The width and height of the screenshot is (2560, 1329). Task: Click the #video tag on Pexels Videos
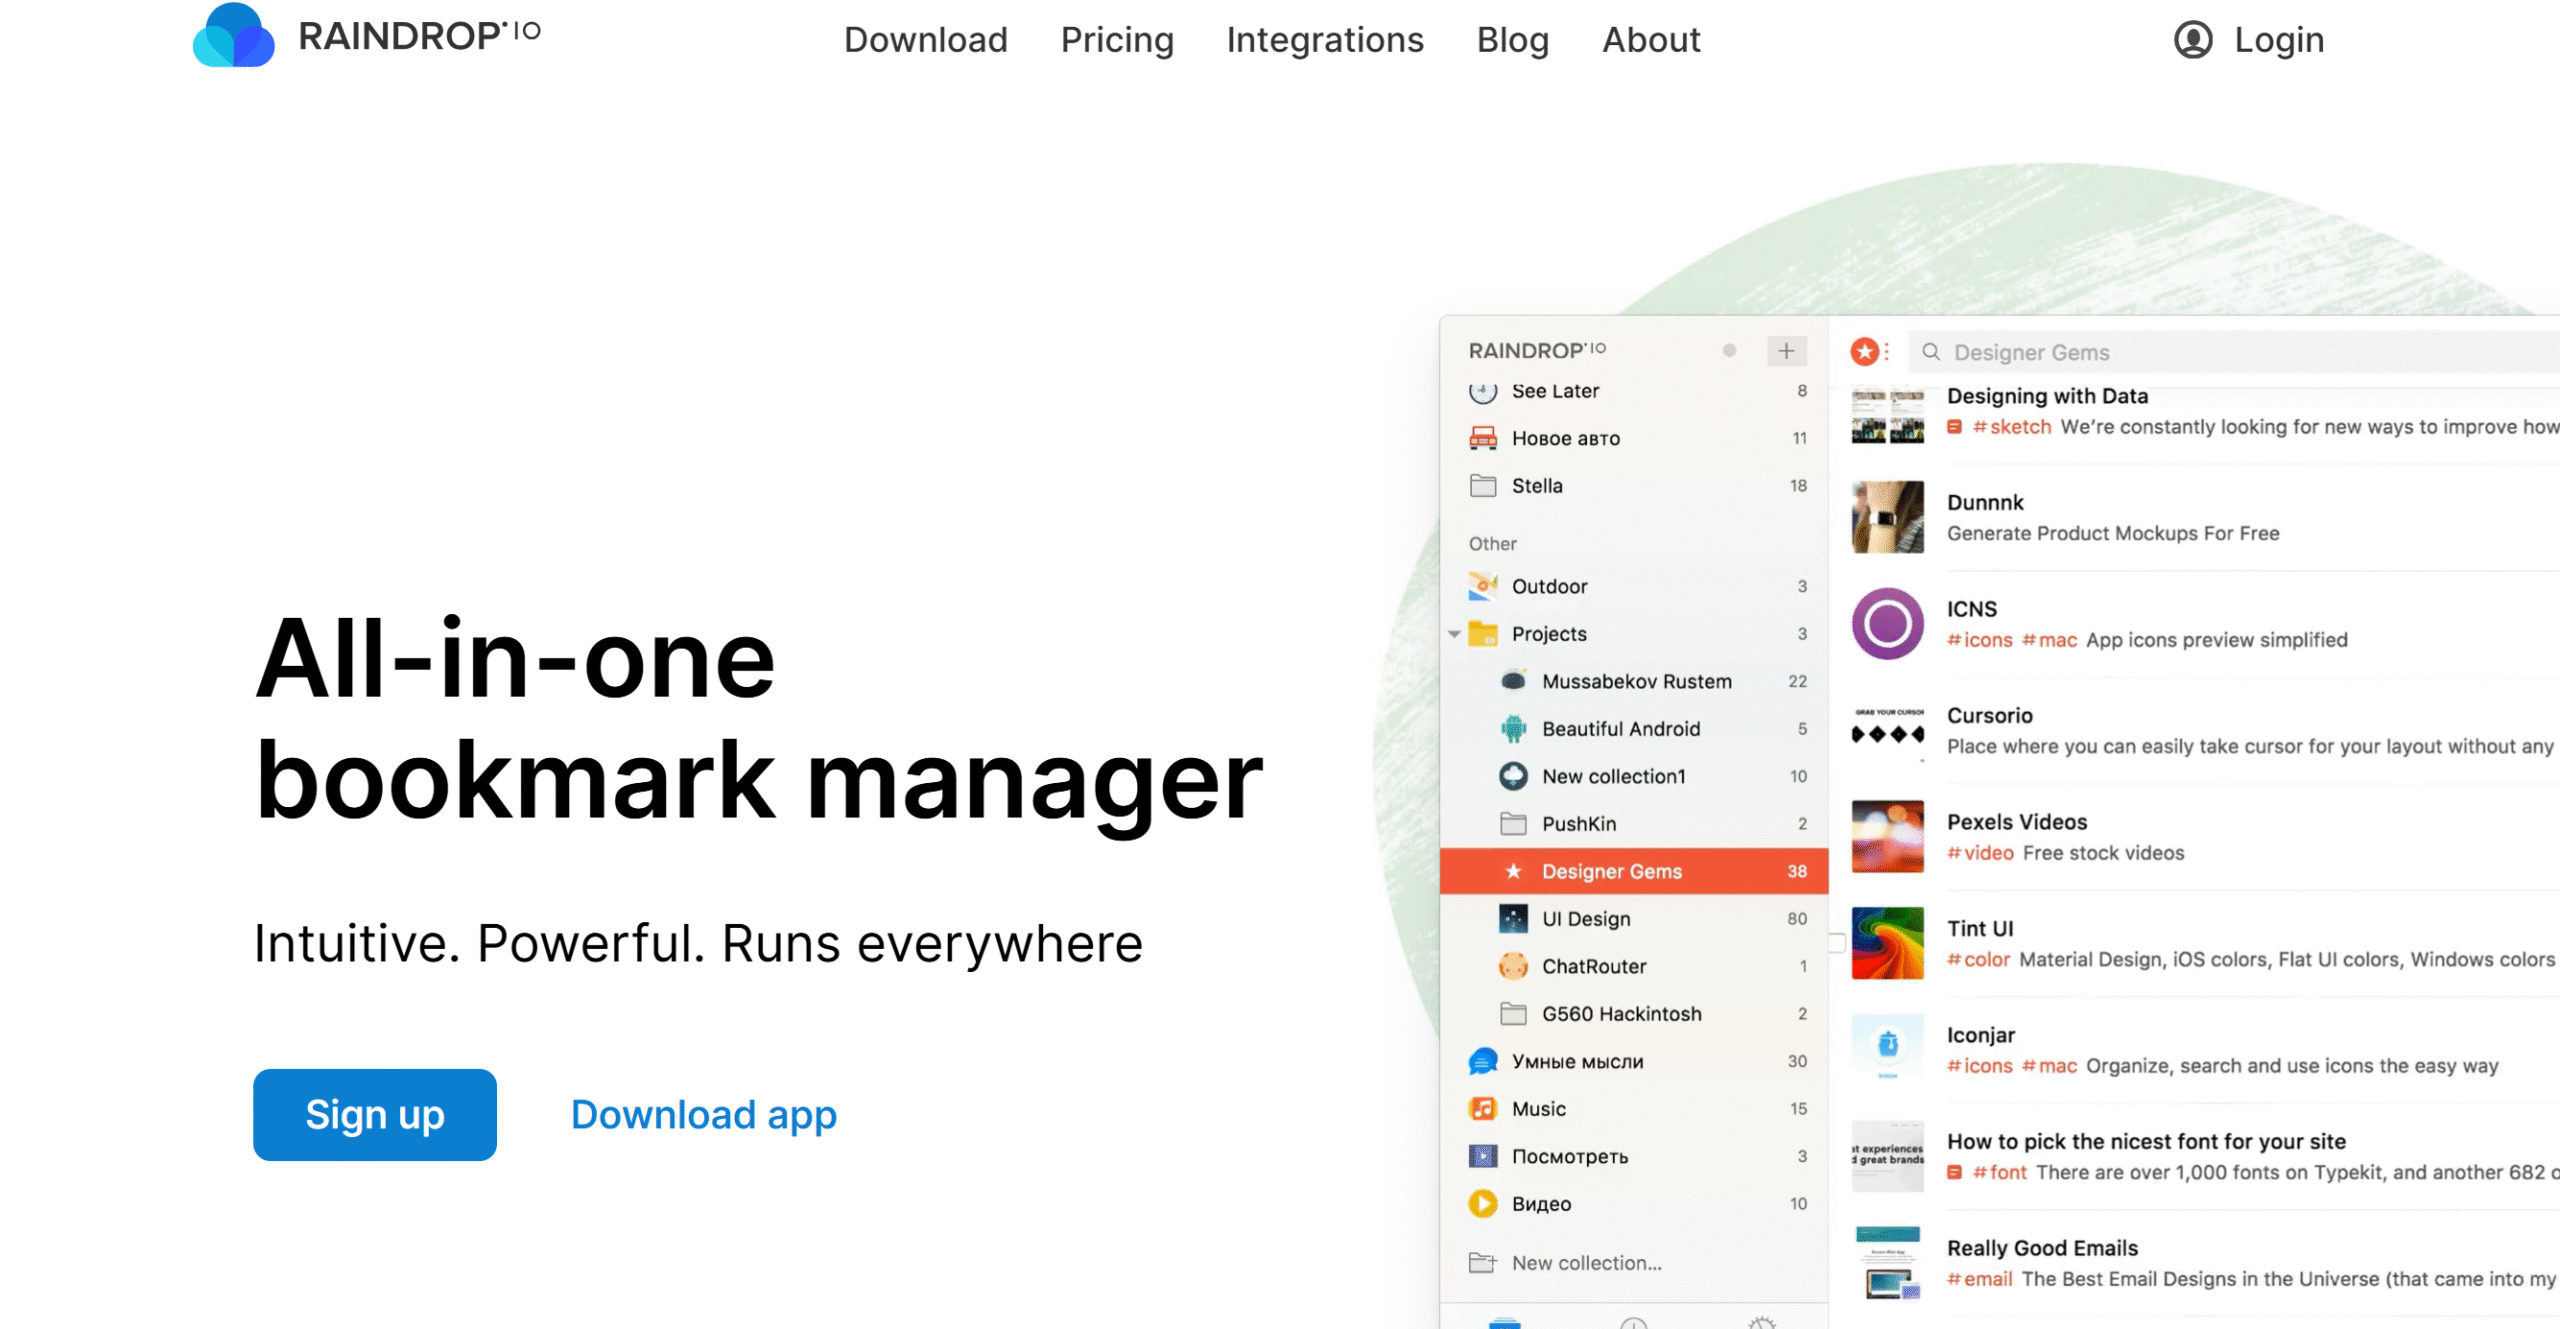1979,853
